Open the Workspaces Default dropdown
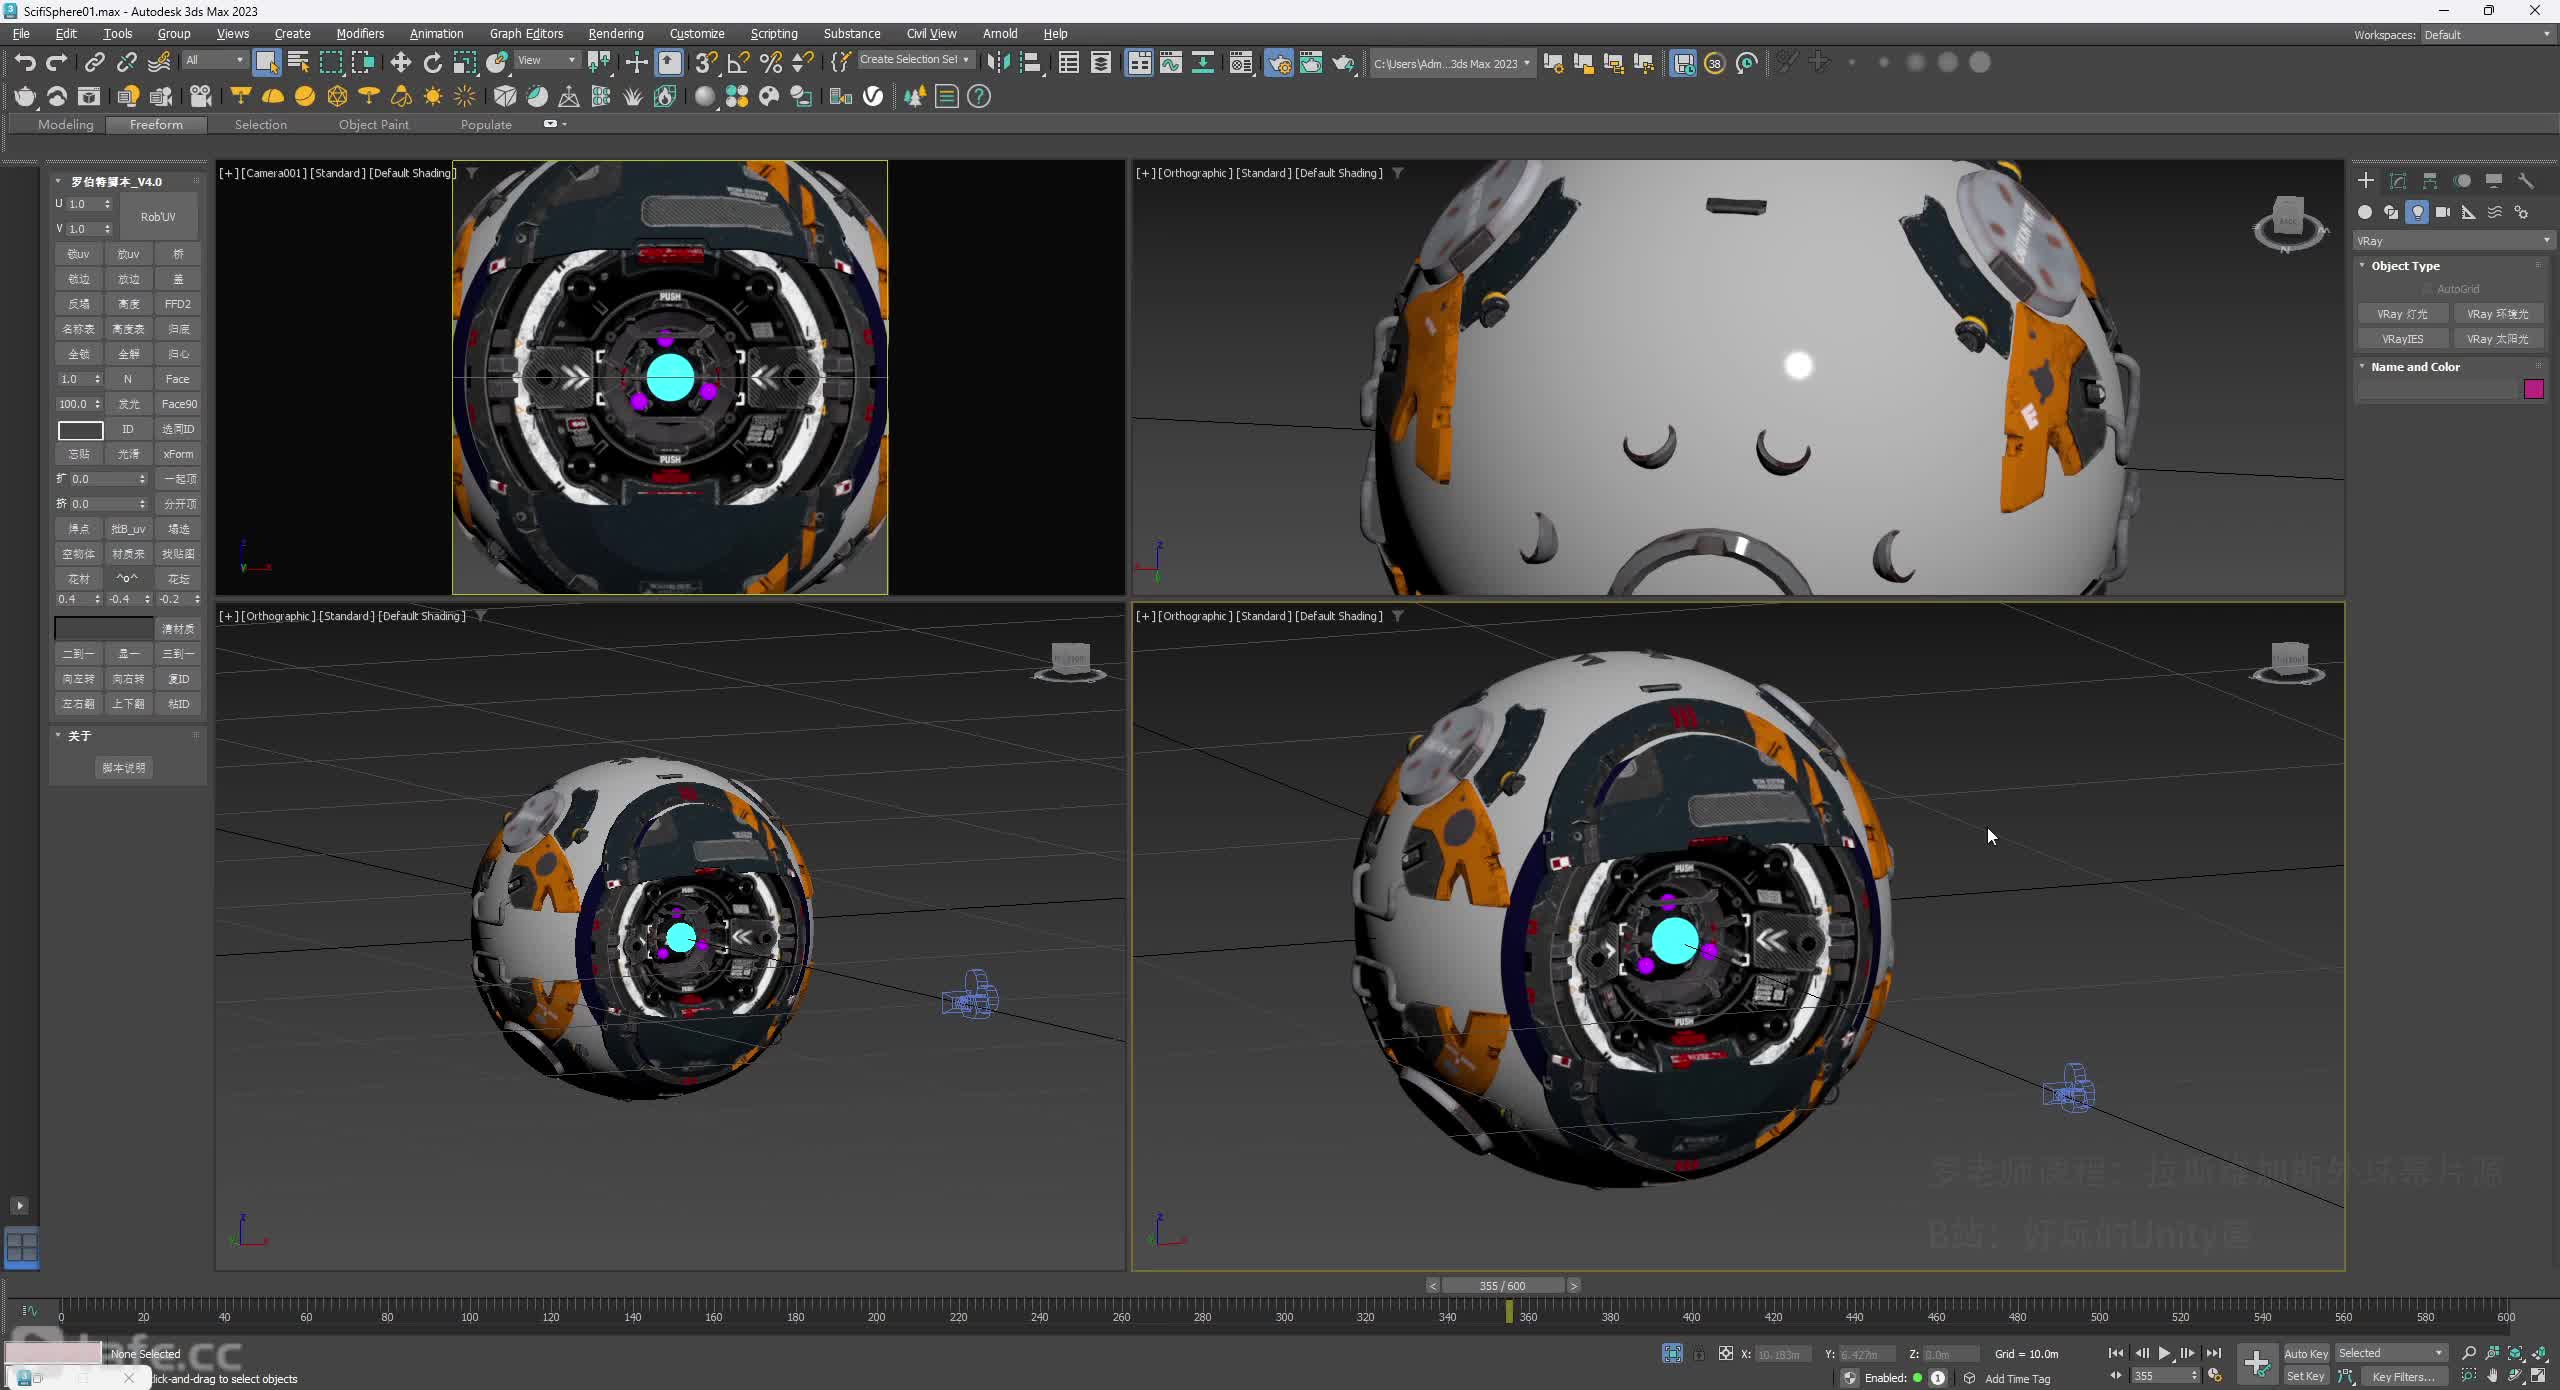 tap(2487, 35)
